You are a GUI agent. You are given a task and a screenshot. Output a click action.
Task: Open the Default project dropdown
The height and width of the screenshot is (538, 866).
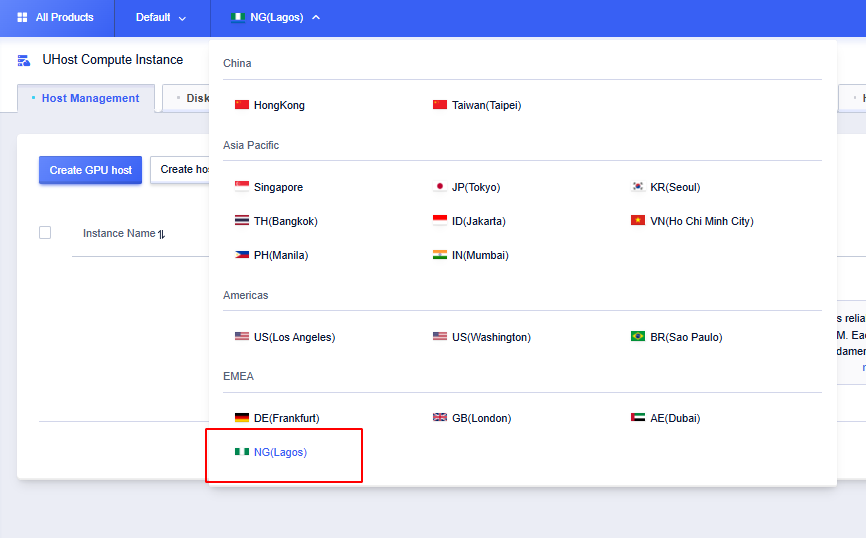click(x=161, y=18)
